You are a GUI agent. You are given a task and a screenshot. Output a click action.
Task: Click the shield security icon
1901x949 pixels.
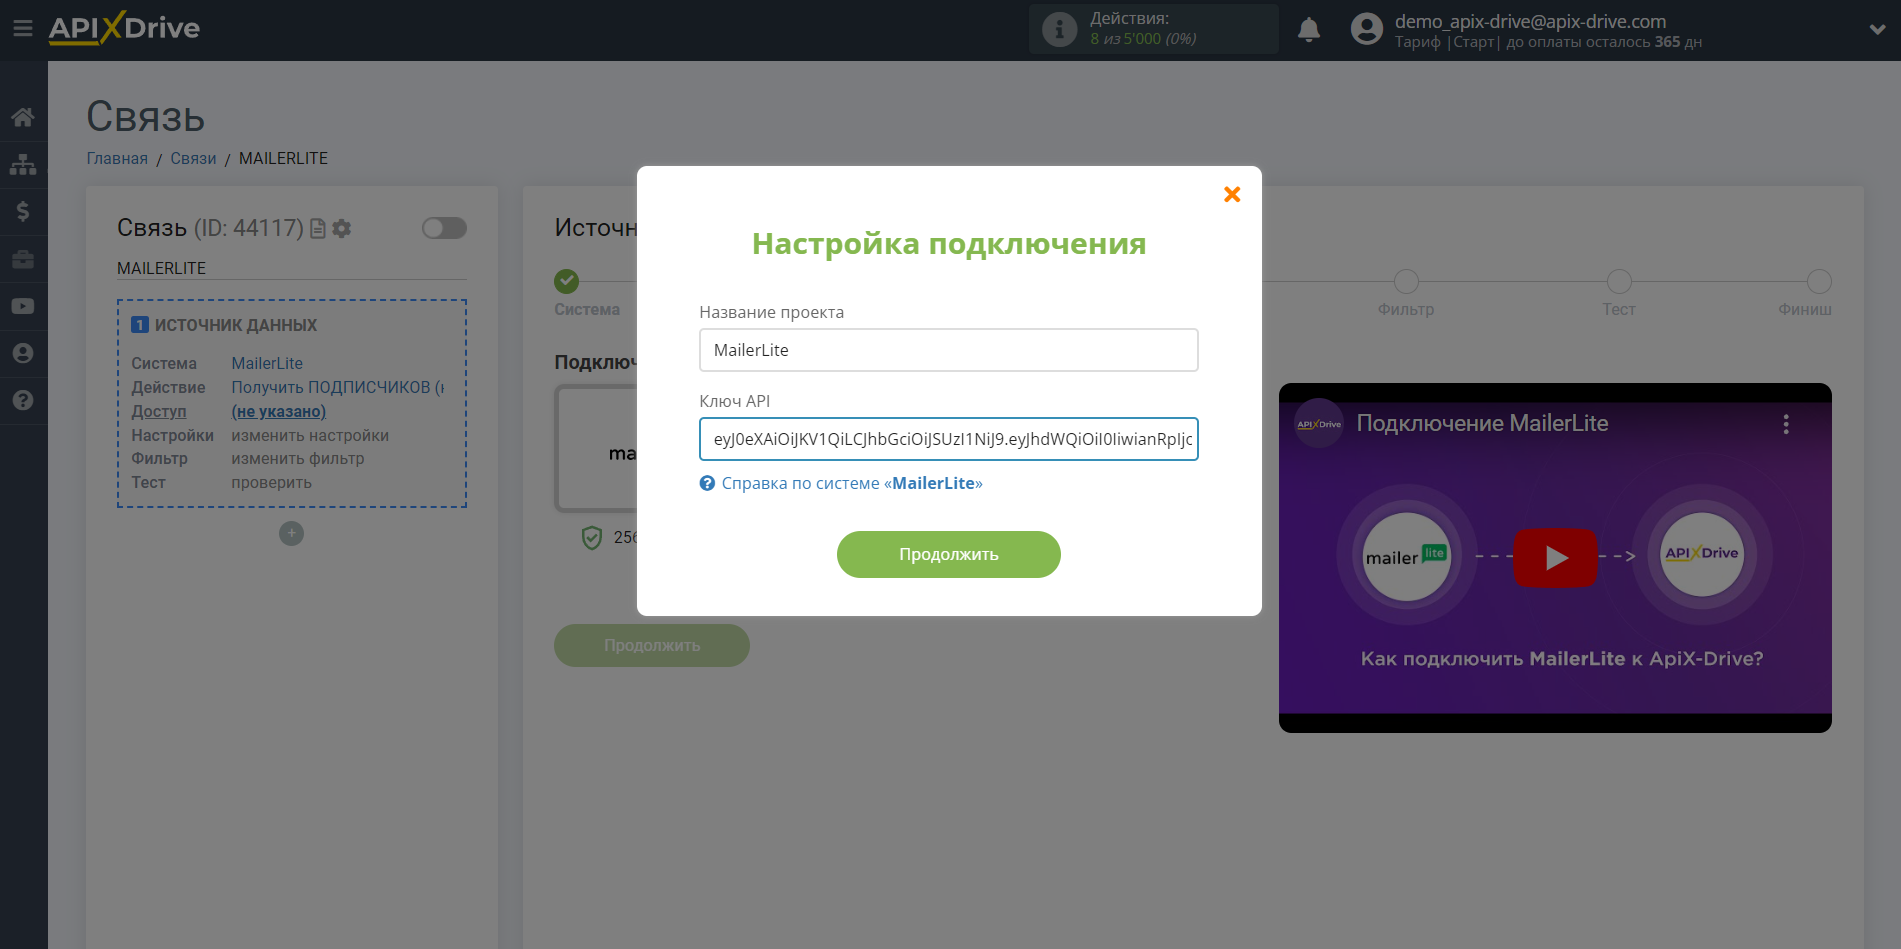[592, 537]
